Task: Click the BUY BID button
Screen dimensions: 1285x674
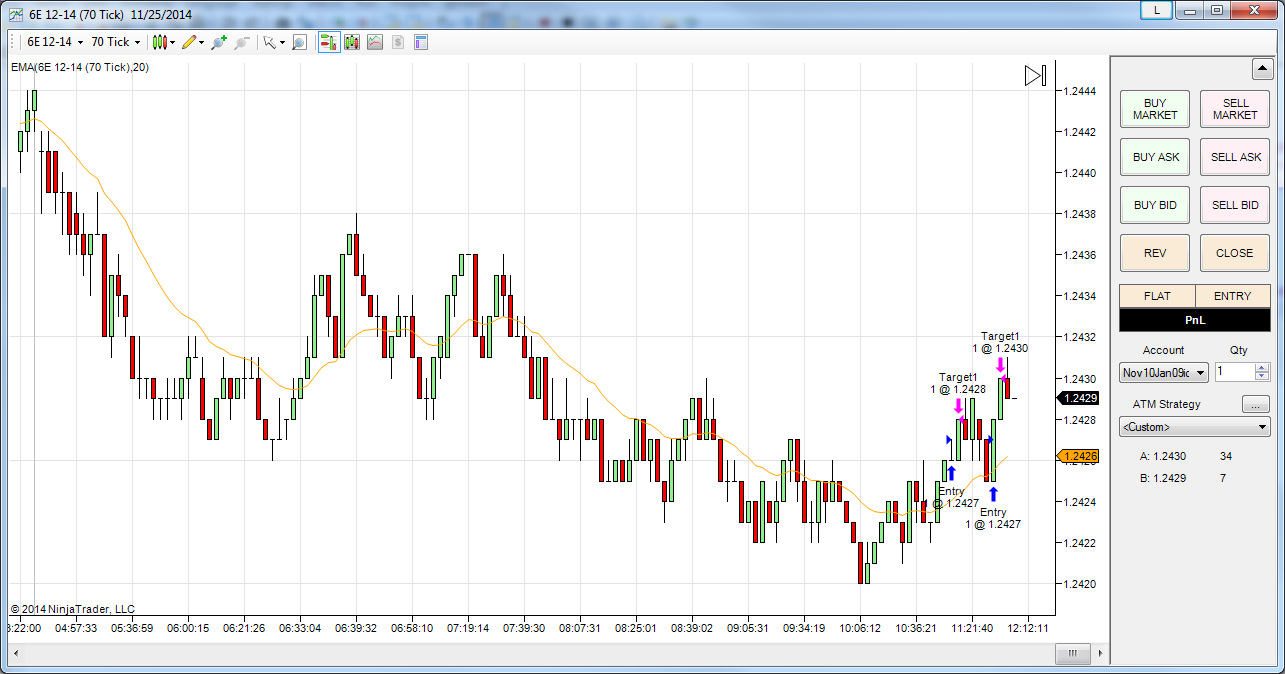Action: 1155,205
